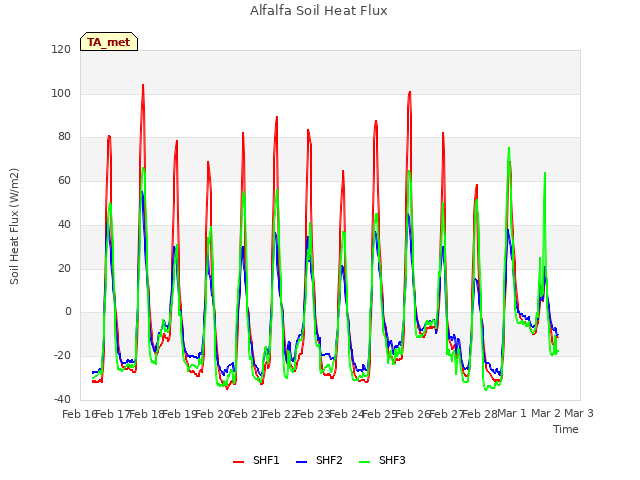Click the 60 y-axis tick label
640x480 pixels.
point(64,180)
